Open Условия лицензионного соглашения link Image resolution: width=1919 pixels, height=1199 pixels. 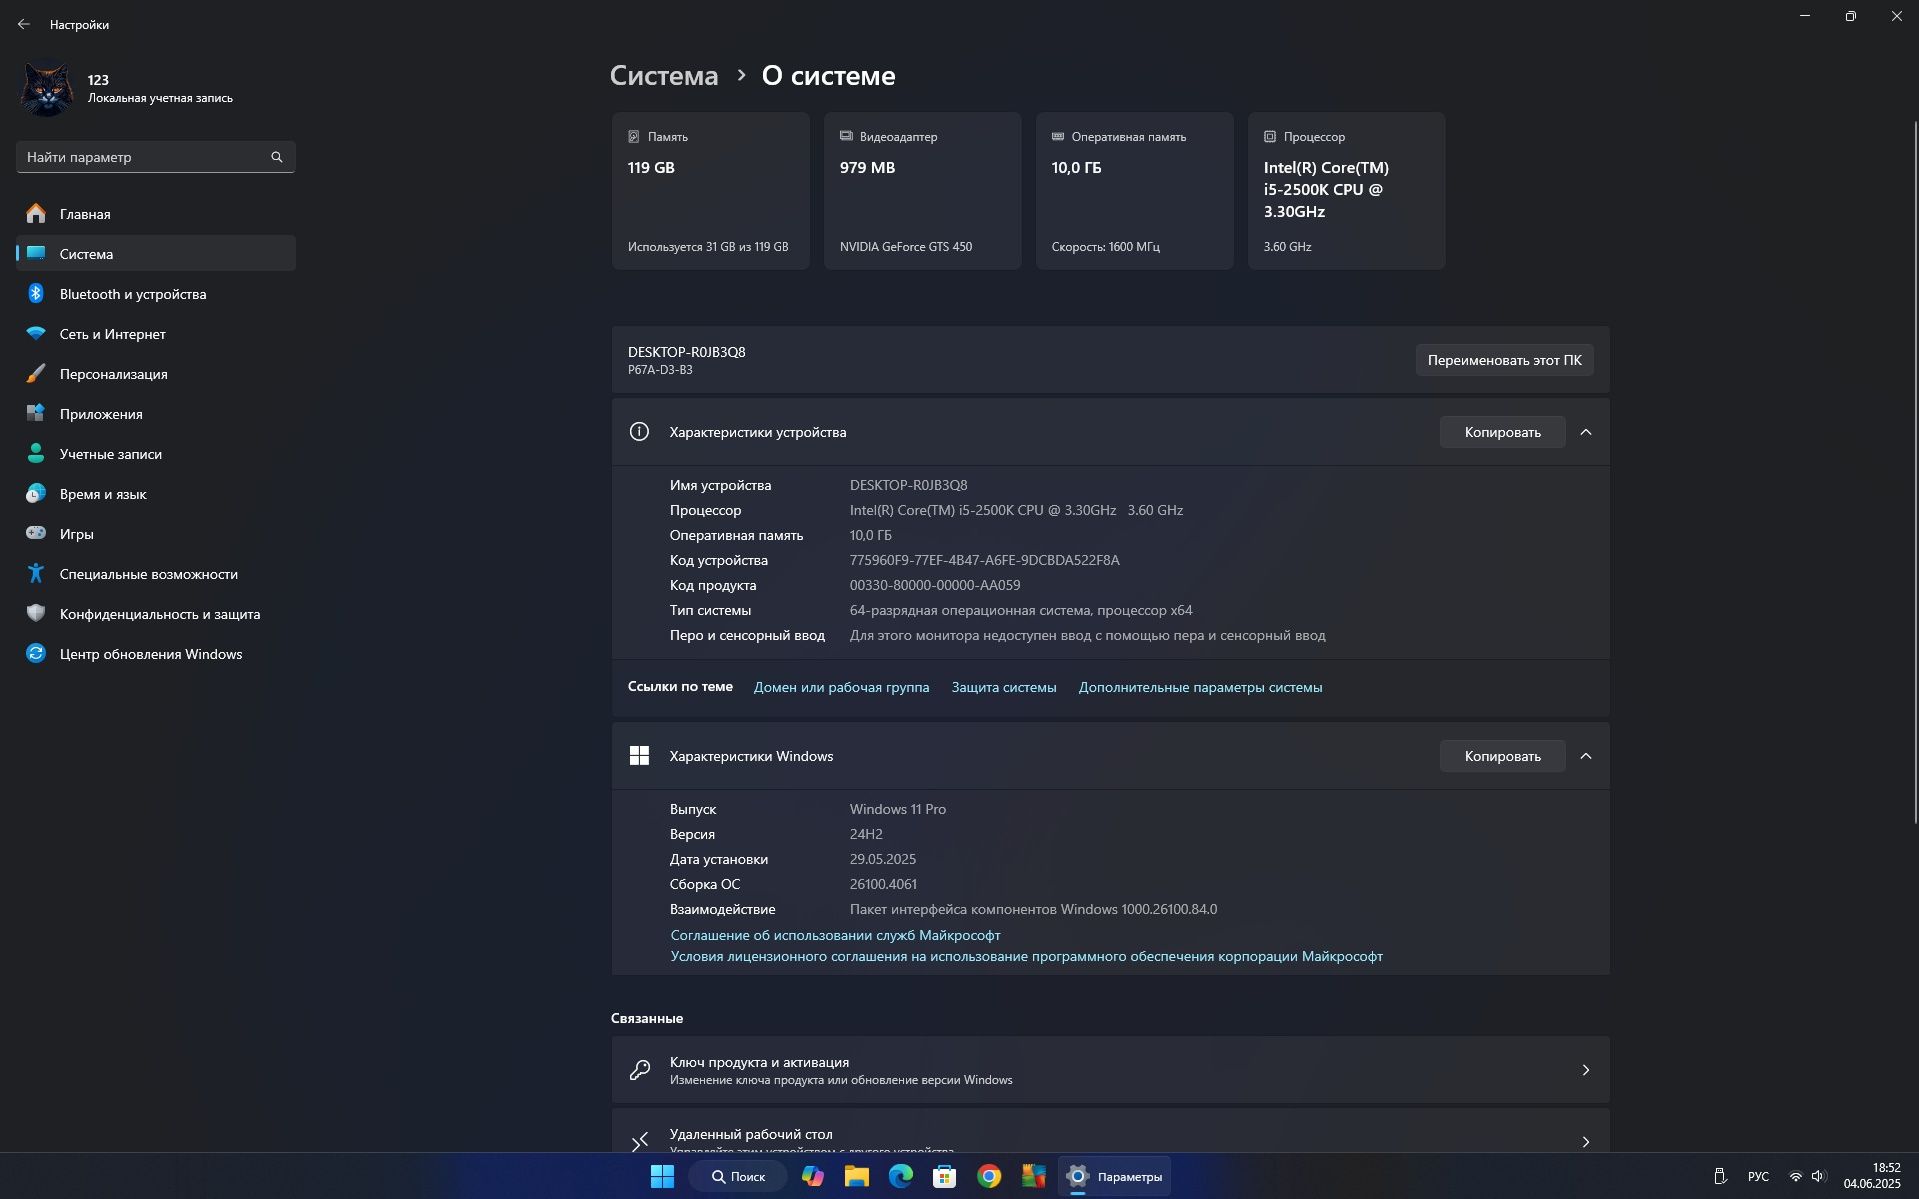[x=1026, y=956]
